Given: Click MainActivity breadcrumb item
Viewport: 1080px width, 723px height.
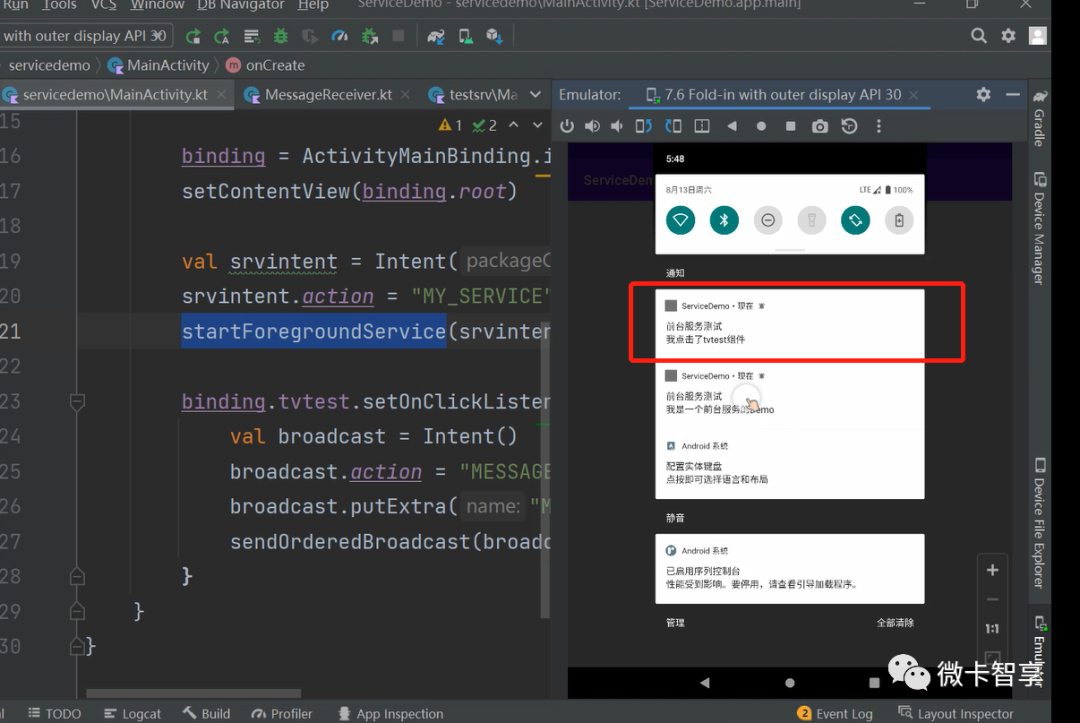Looking at the screenshot, I should pos(159,65).
